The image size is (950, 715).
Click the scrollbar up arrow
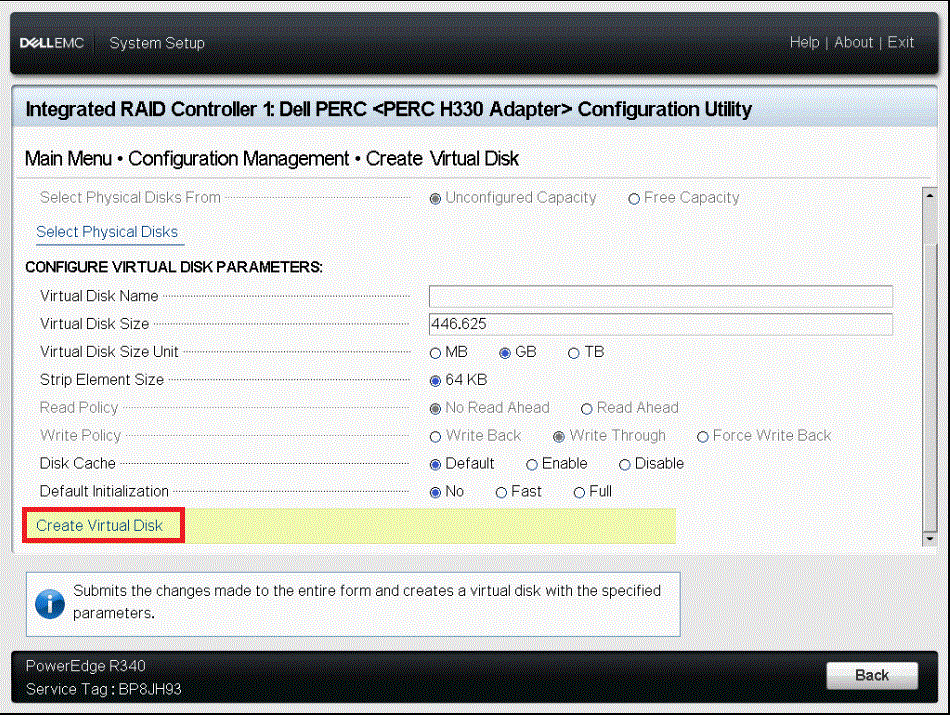pyautogui.click(x=929, y=196)
